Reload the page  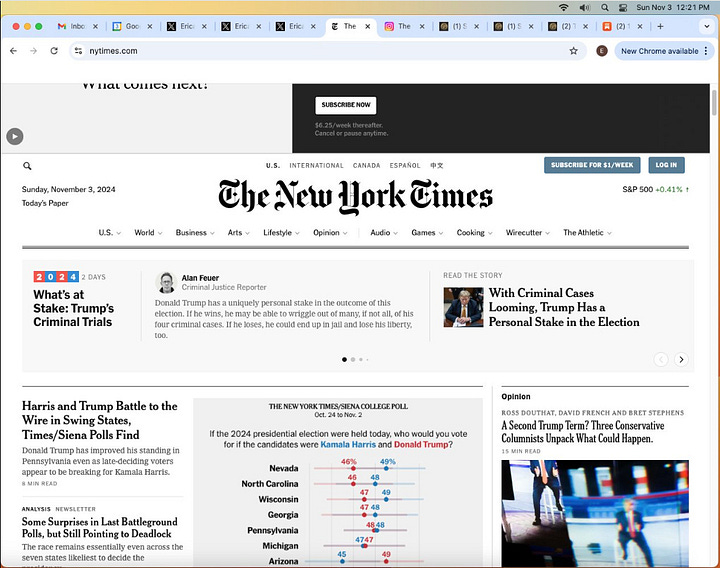click(54, 51)
